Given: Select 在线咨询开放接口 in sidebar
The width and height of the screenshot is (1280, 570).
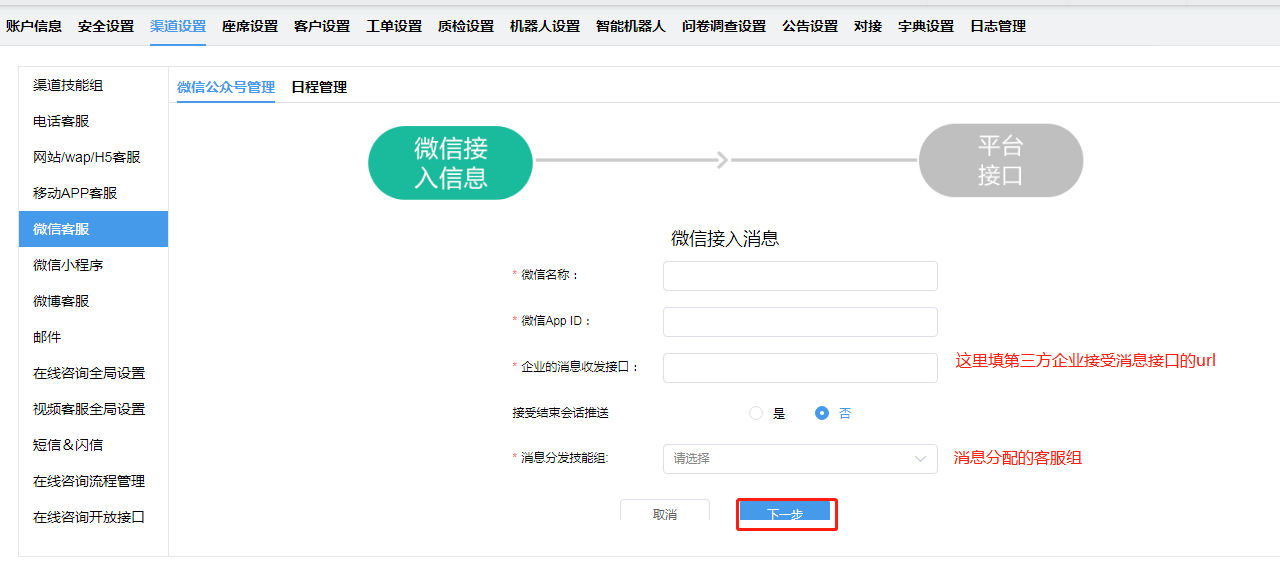Looking at the screenshot, I should (93, 517).
